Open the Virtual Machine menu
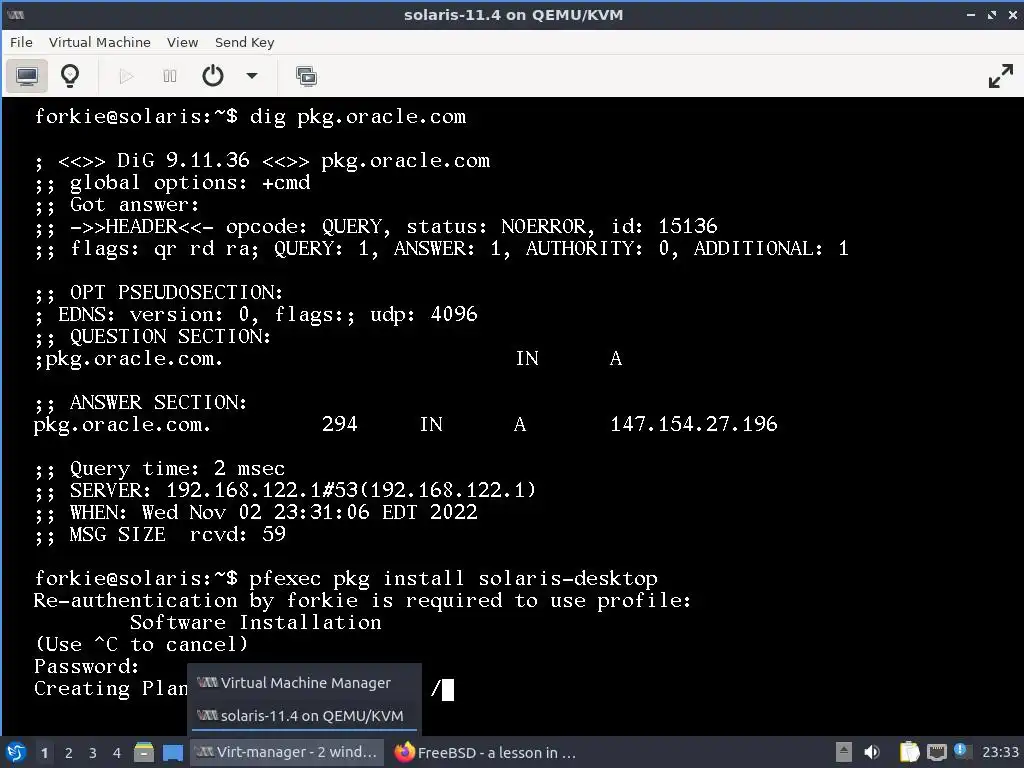Viewport: 1024px width, 768px height. tap(99, 42)
